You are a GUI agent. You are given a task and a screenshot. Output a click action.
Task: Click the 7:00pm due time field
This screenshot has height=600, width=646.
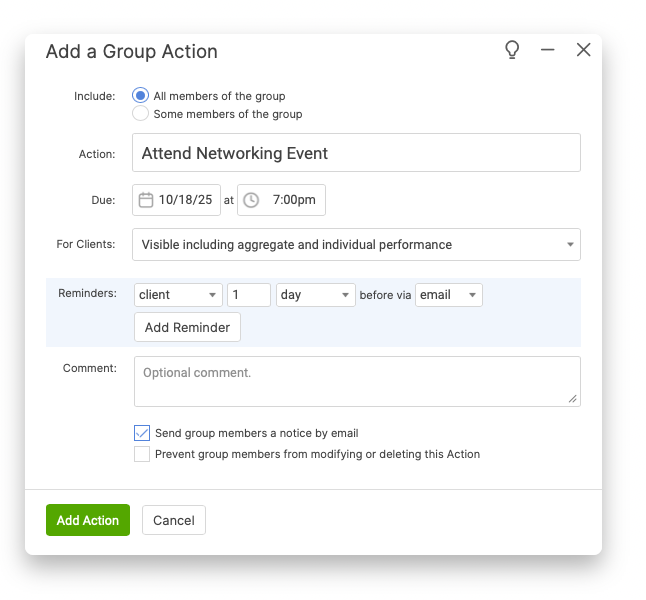coord(294,200)
